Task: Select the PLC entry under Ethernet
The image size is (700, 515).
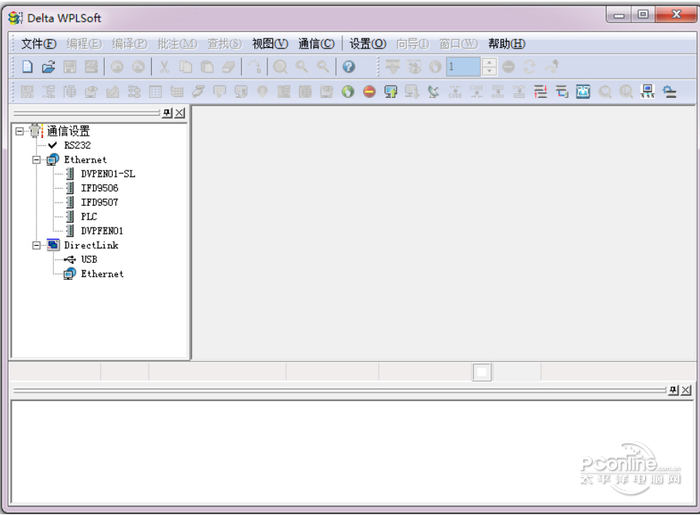Action: pos(89,217)
